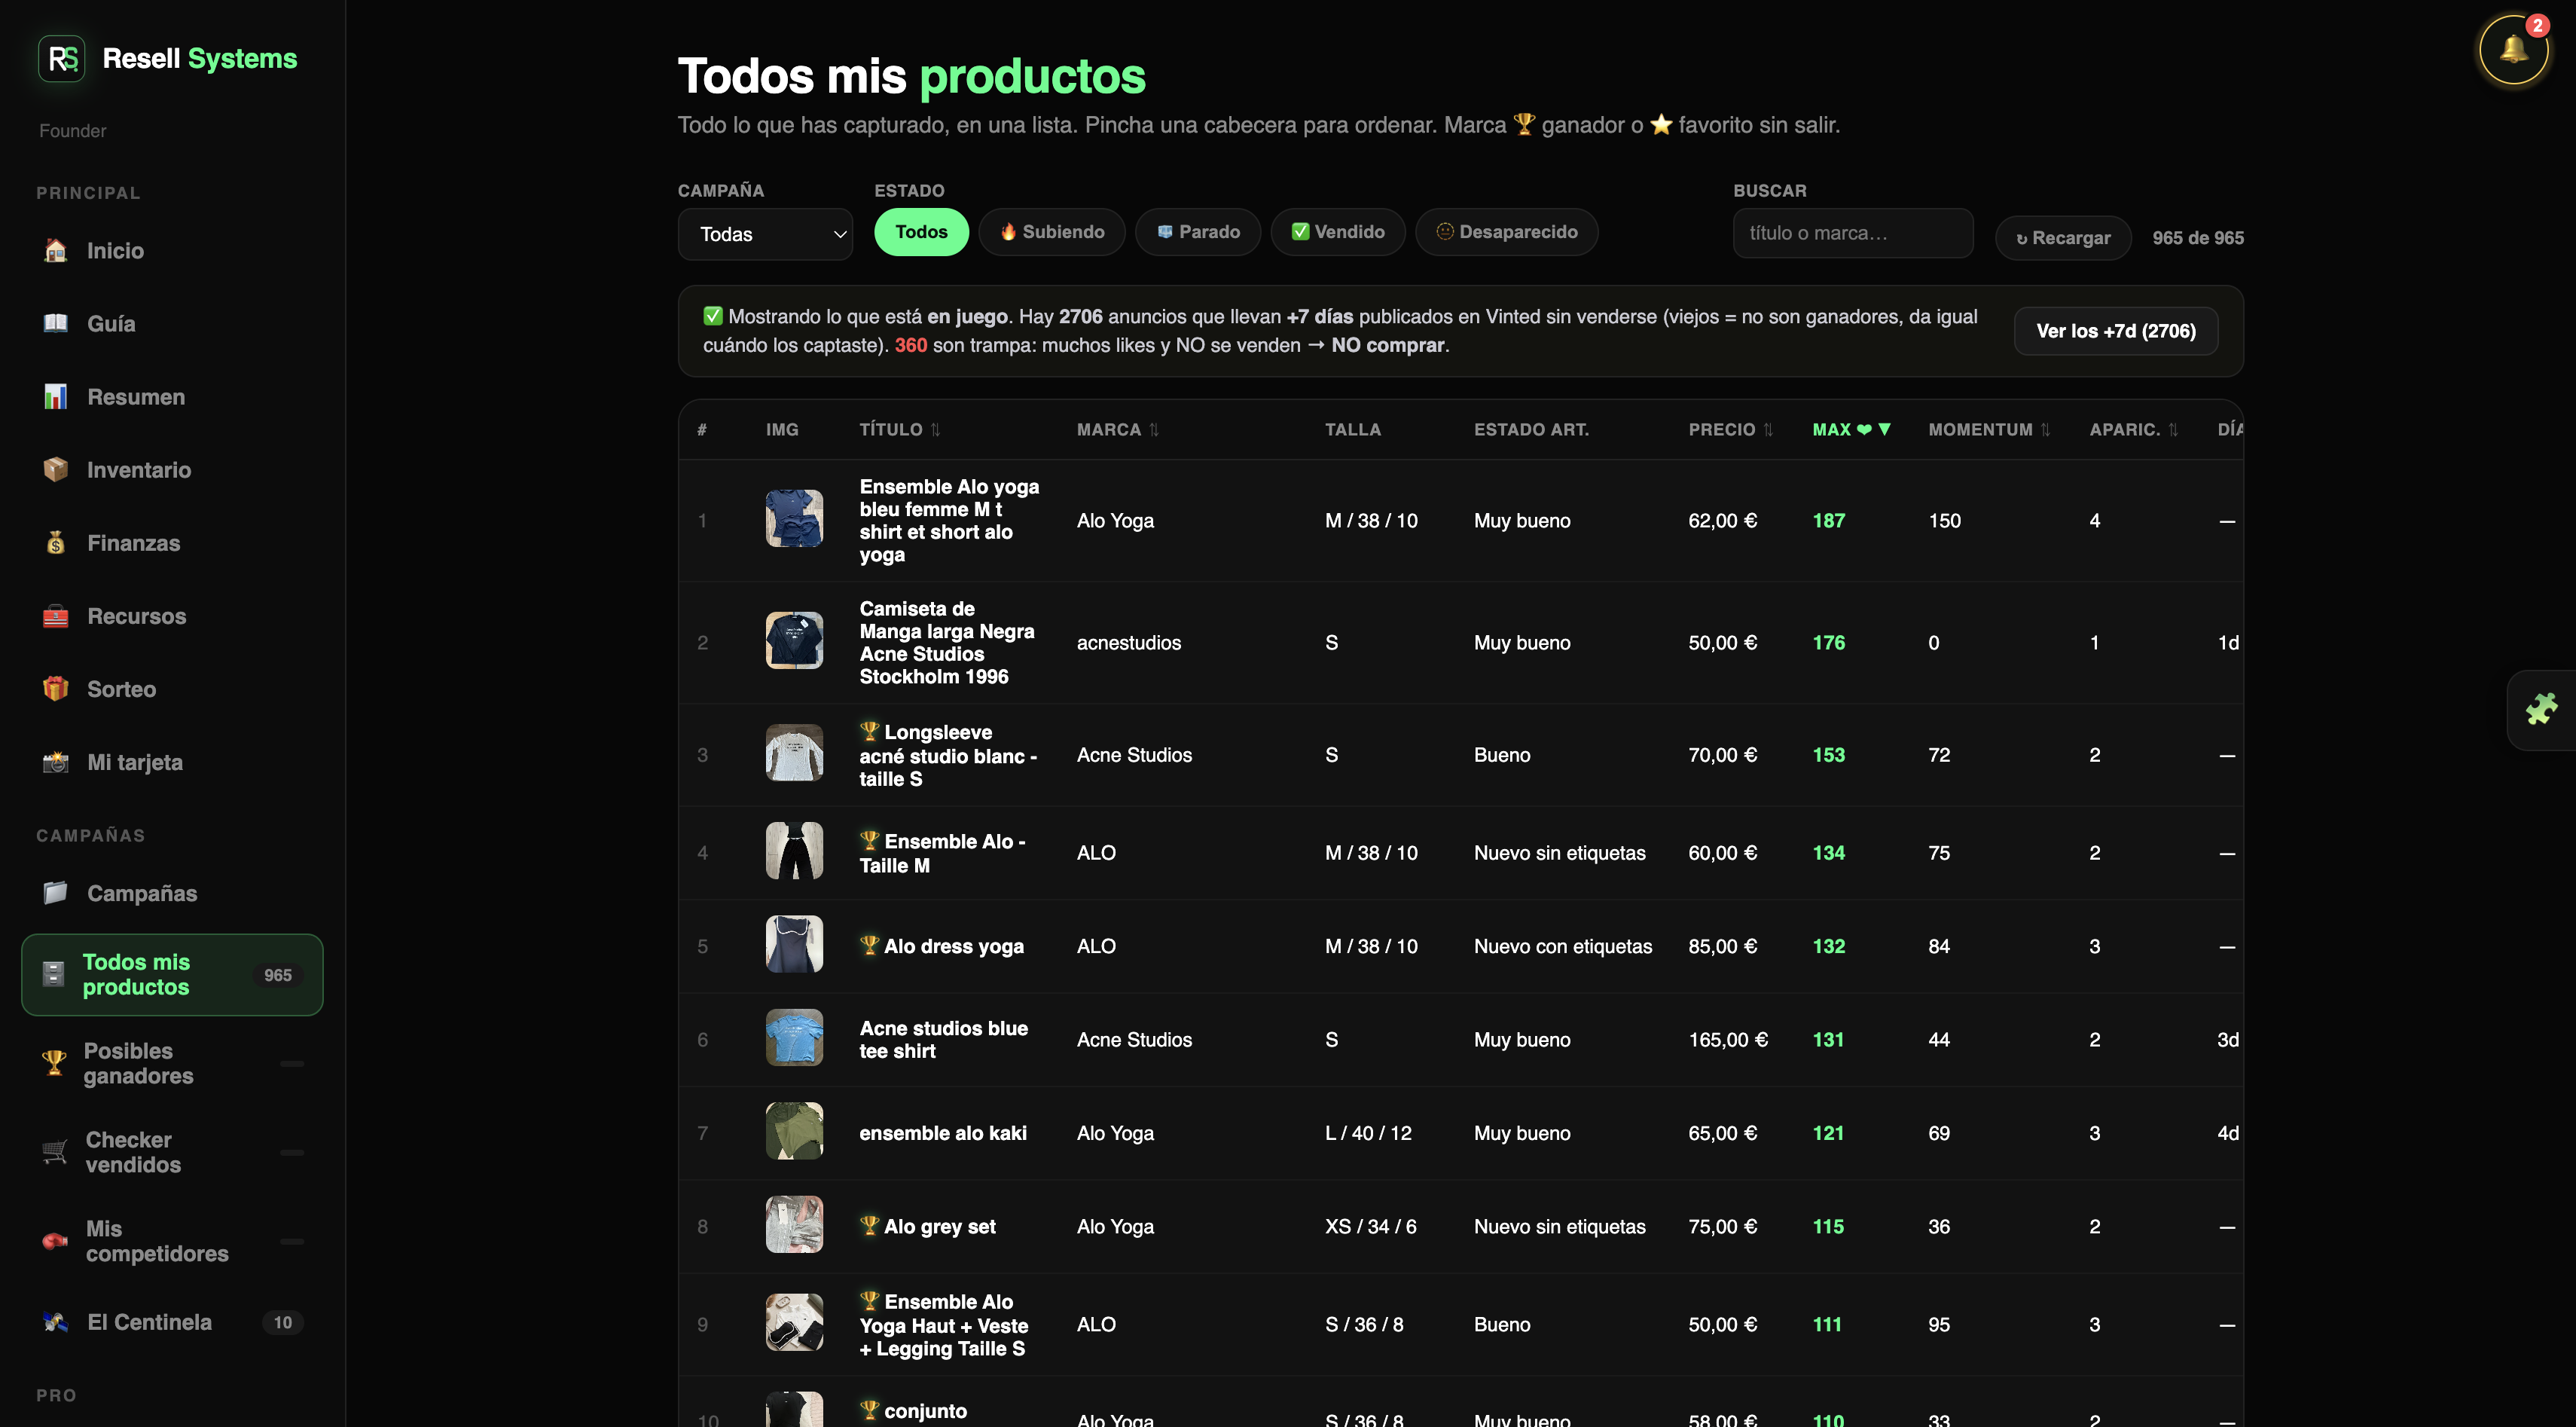The width and height of the screenshot is (2576, 1427).
Task: Click the money bag icon beside Finanzas
Action: (55, 542)
